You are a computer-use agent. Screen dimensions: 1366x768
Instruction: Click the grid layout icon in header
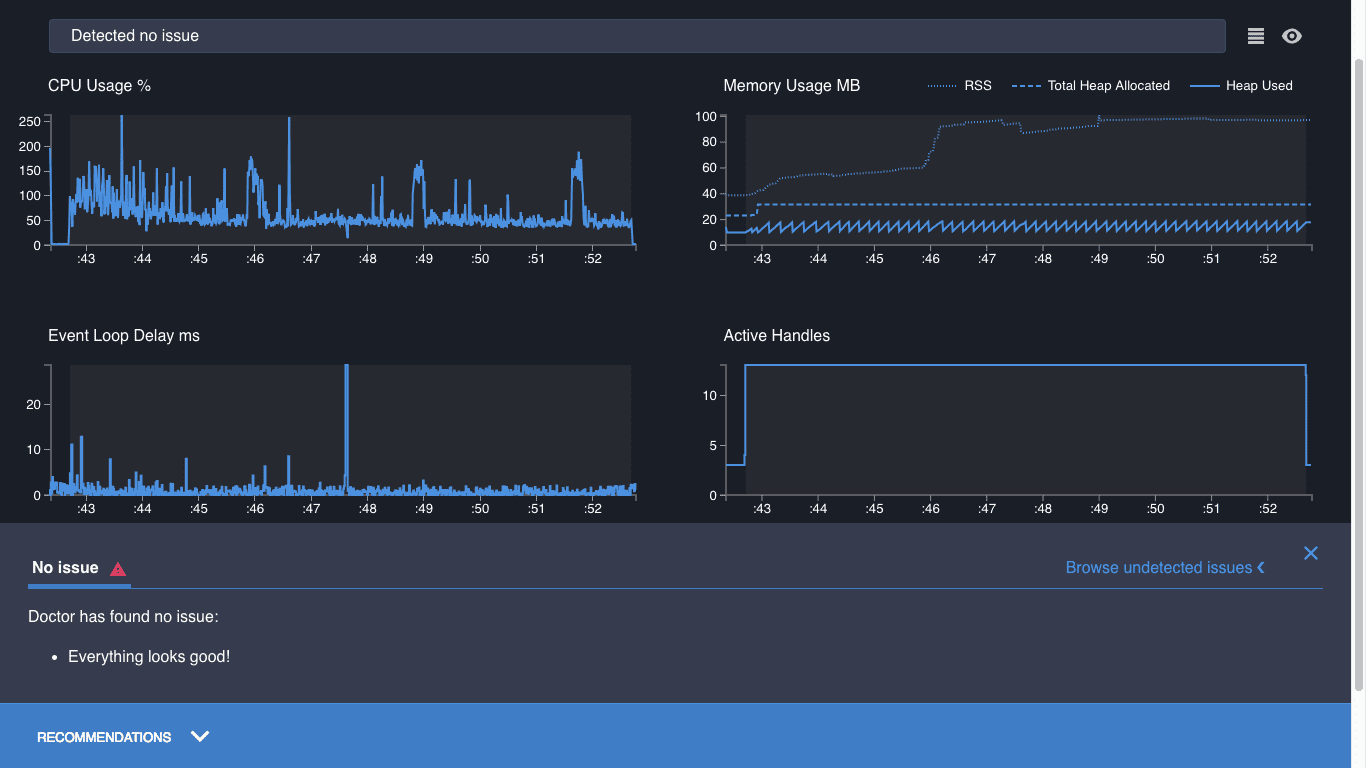pyautogui.click(x=1256, y=36)
